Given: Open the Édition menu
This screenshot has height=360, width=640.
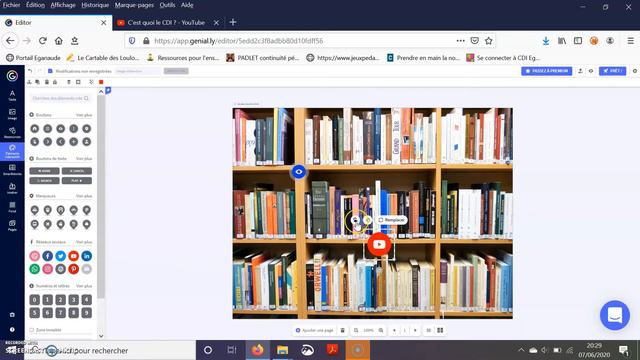Looking at the screenshot, I should pyautogui.click(x=36, y=5).
